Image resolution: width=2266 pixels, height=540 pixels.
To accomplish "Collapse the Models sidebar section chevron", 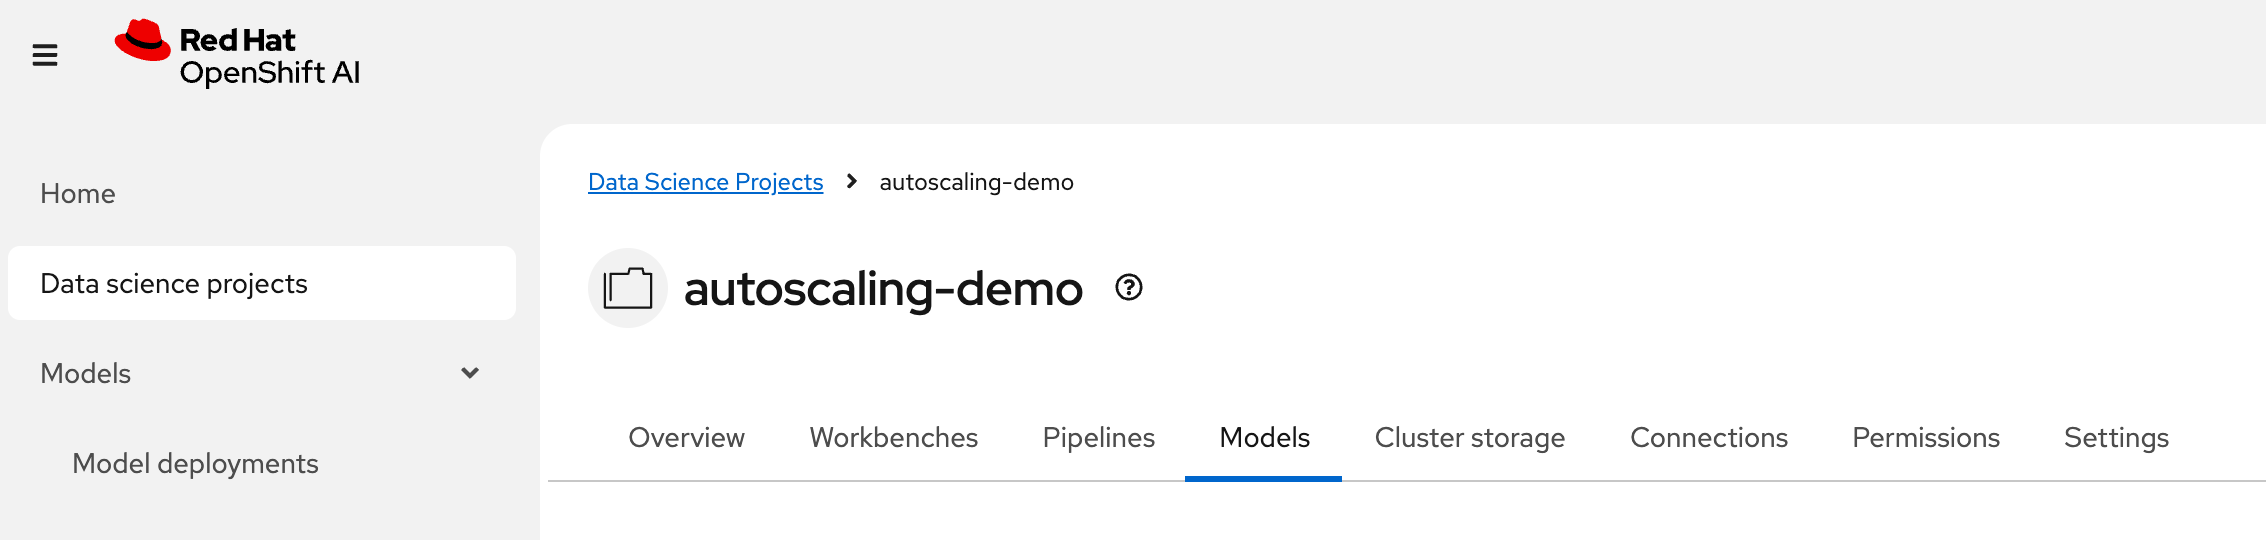I will pos(469,373).
